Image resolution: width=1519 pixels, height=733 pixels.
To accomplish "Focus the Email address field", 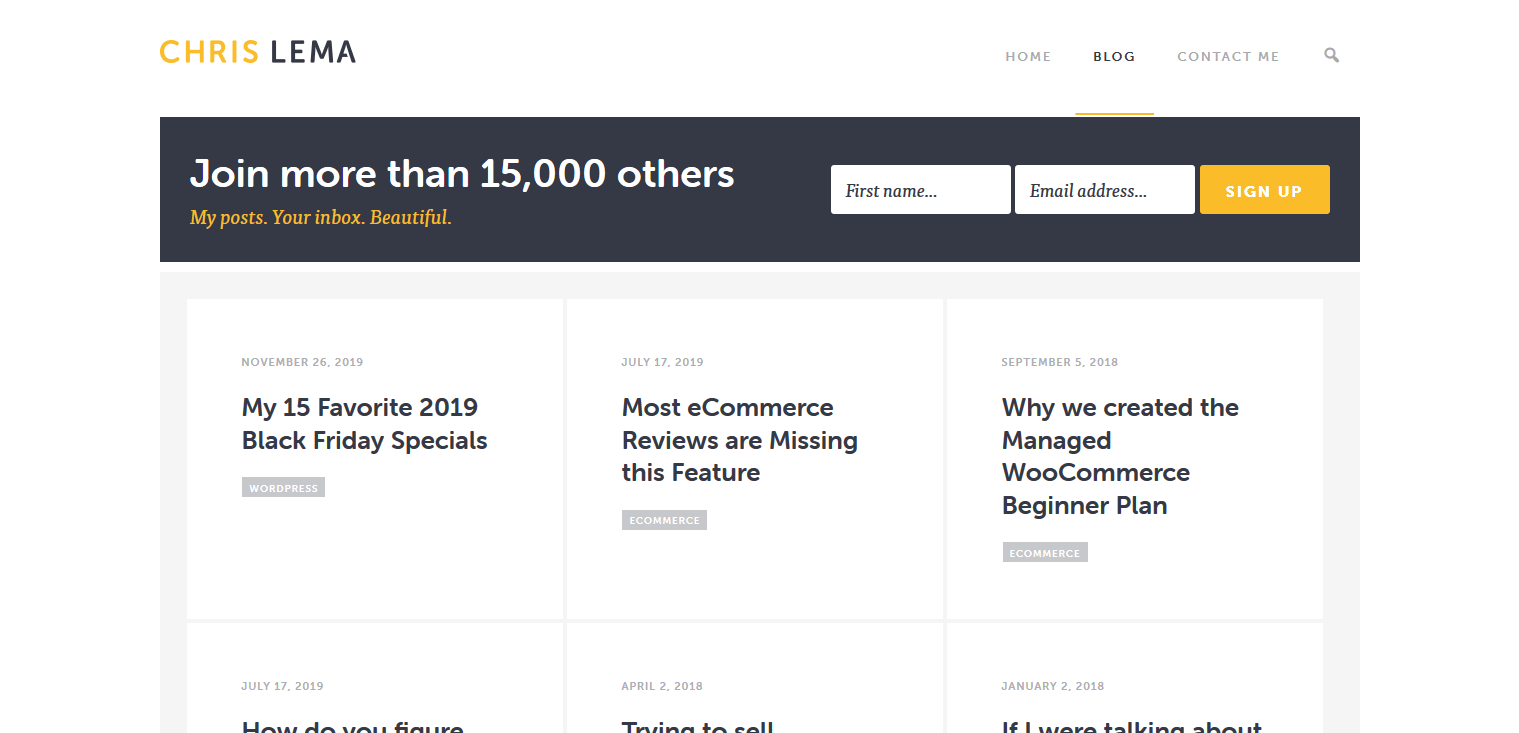I will pos(1104,190).
